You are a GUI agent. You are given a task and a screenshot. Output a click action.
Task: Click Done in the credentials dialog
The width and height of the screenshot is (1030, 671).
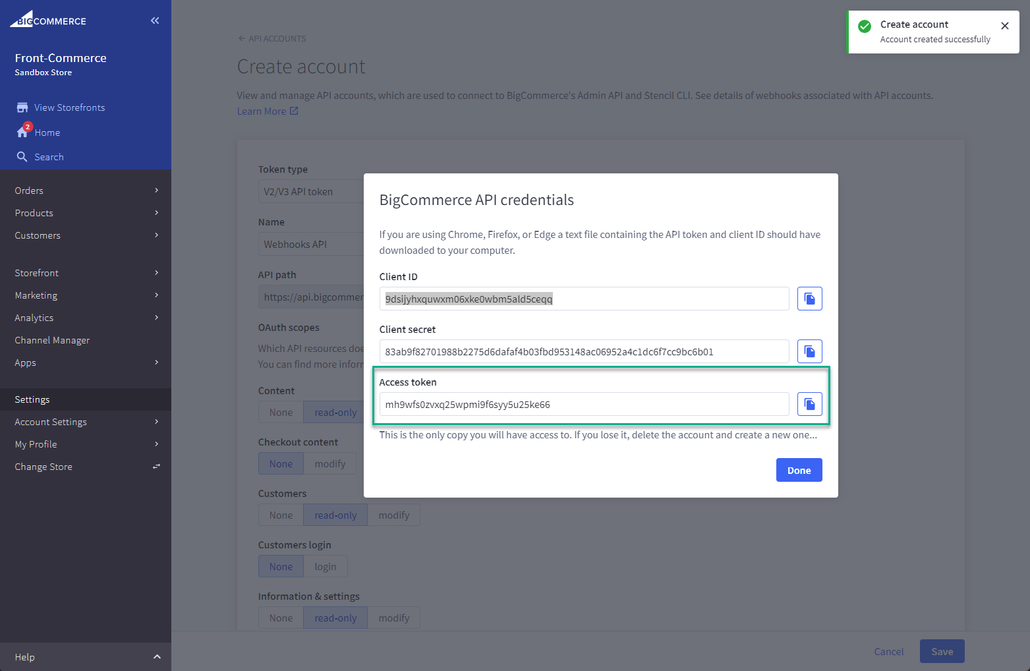point(798,470)
